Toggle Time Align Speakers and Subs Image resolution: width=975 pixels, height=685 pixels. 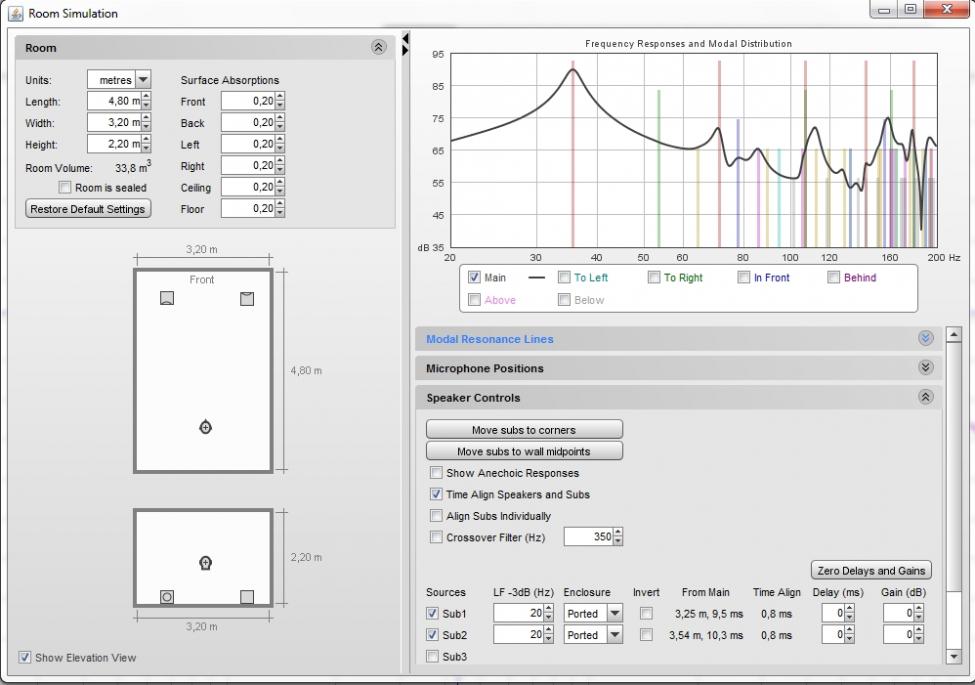[436, 495]
